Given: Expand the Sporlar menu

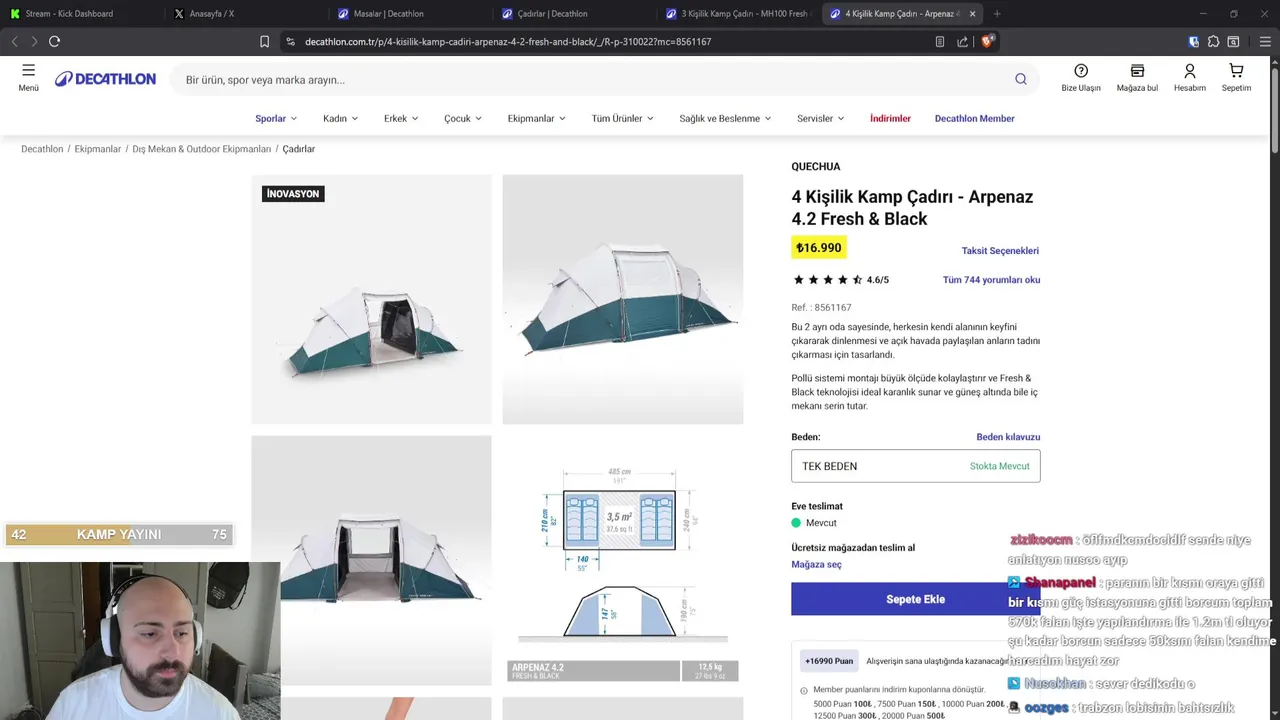Looking at the screenshot, I should point(276,118).
